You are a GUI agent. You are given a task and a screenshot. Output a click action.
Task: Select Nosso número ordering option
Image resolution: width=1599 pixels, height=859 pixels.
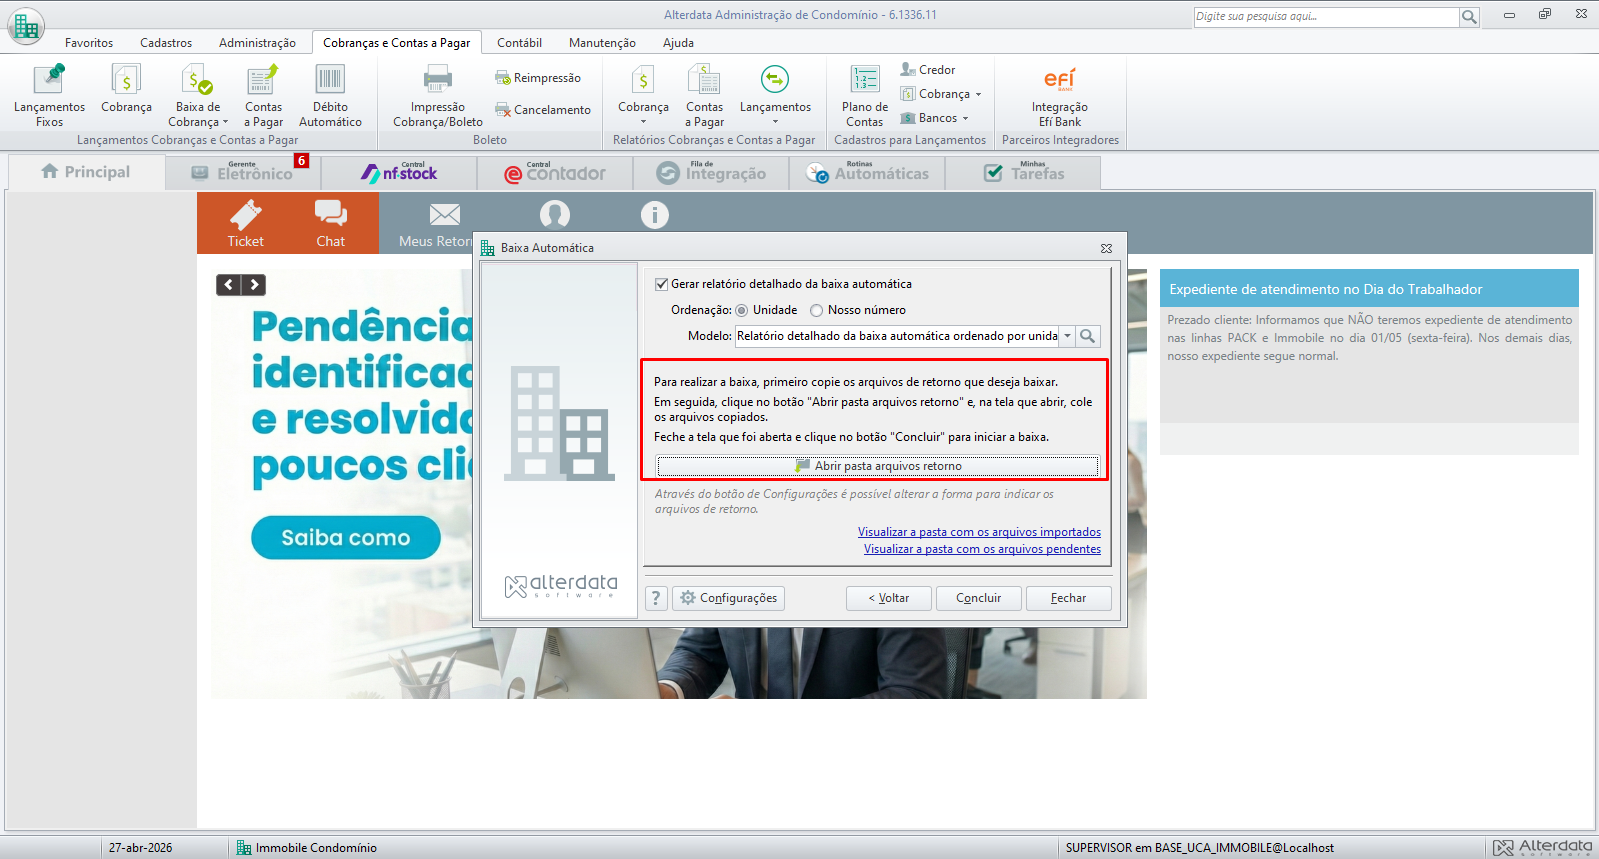coord(816,310)
